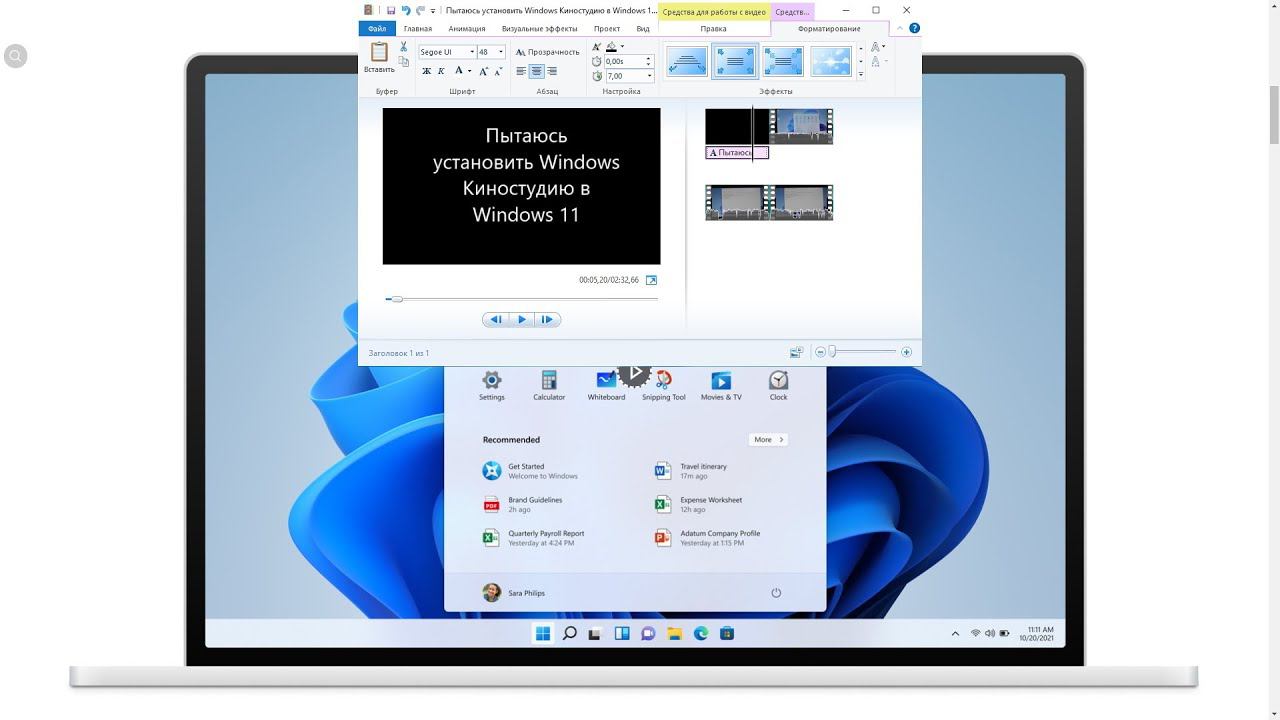This screenshot has width=1280, height=720.
Task: Increase font size with grow font icon
Action: point(484,71)
